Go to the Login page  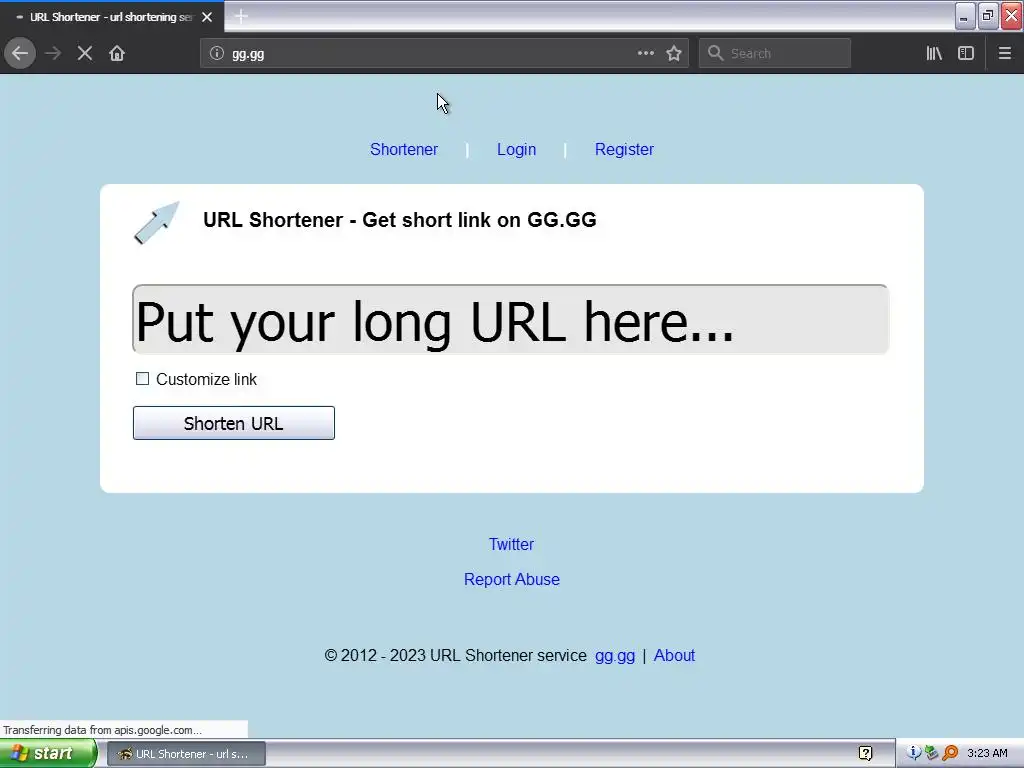click(x=517, y=150)
